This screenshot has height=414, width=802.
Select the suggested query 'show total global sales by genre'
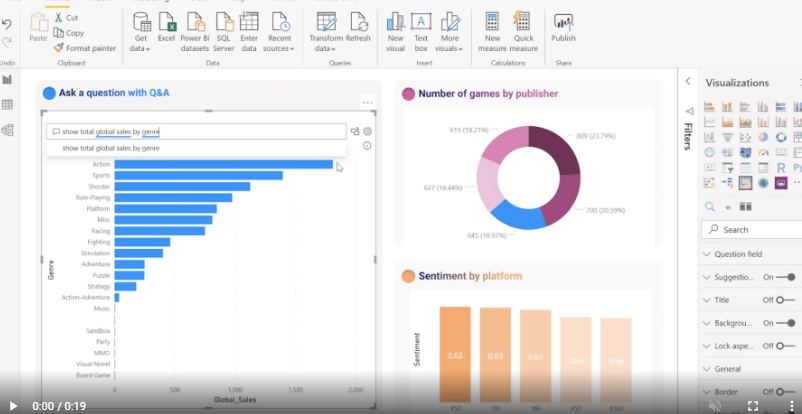tap(111, 148)
